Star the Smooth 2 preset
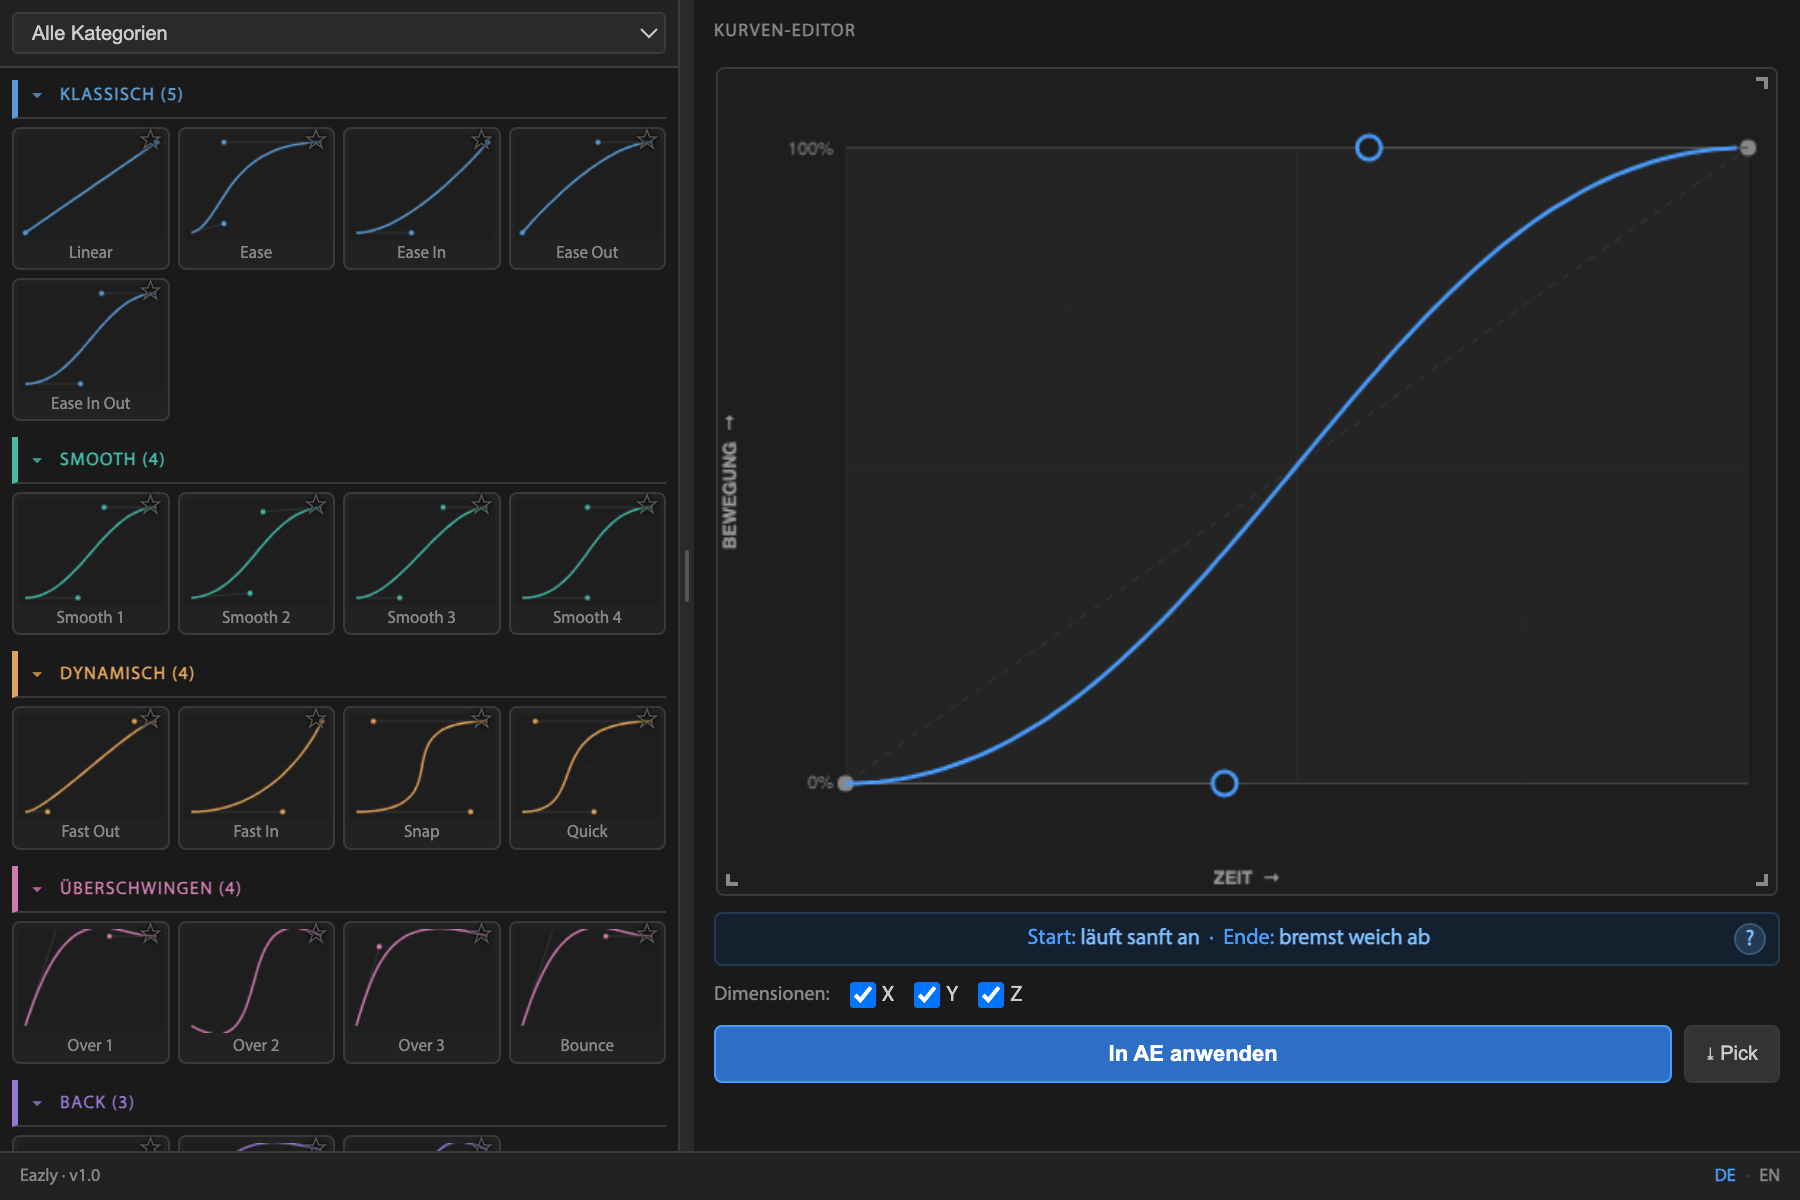The width and height of the screenshot is (1800, 1200). click(x=316, y=504)
